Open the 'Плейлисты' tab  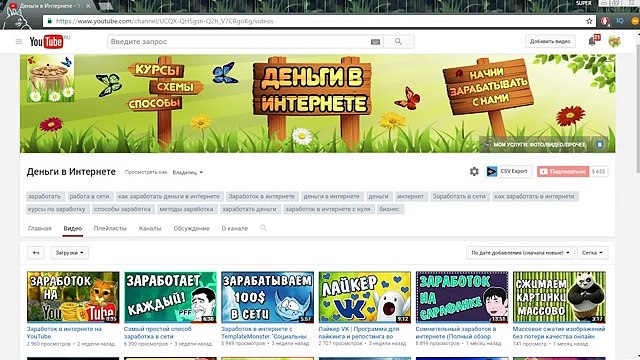click(110, 228)
